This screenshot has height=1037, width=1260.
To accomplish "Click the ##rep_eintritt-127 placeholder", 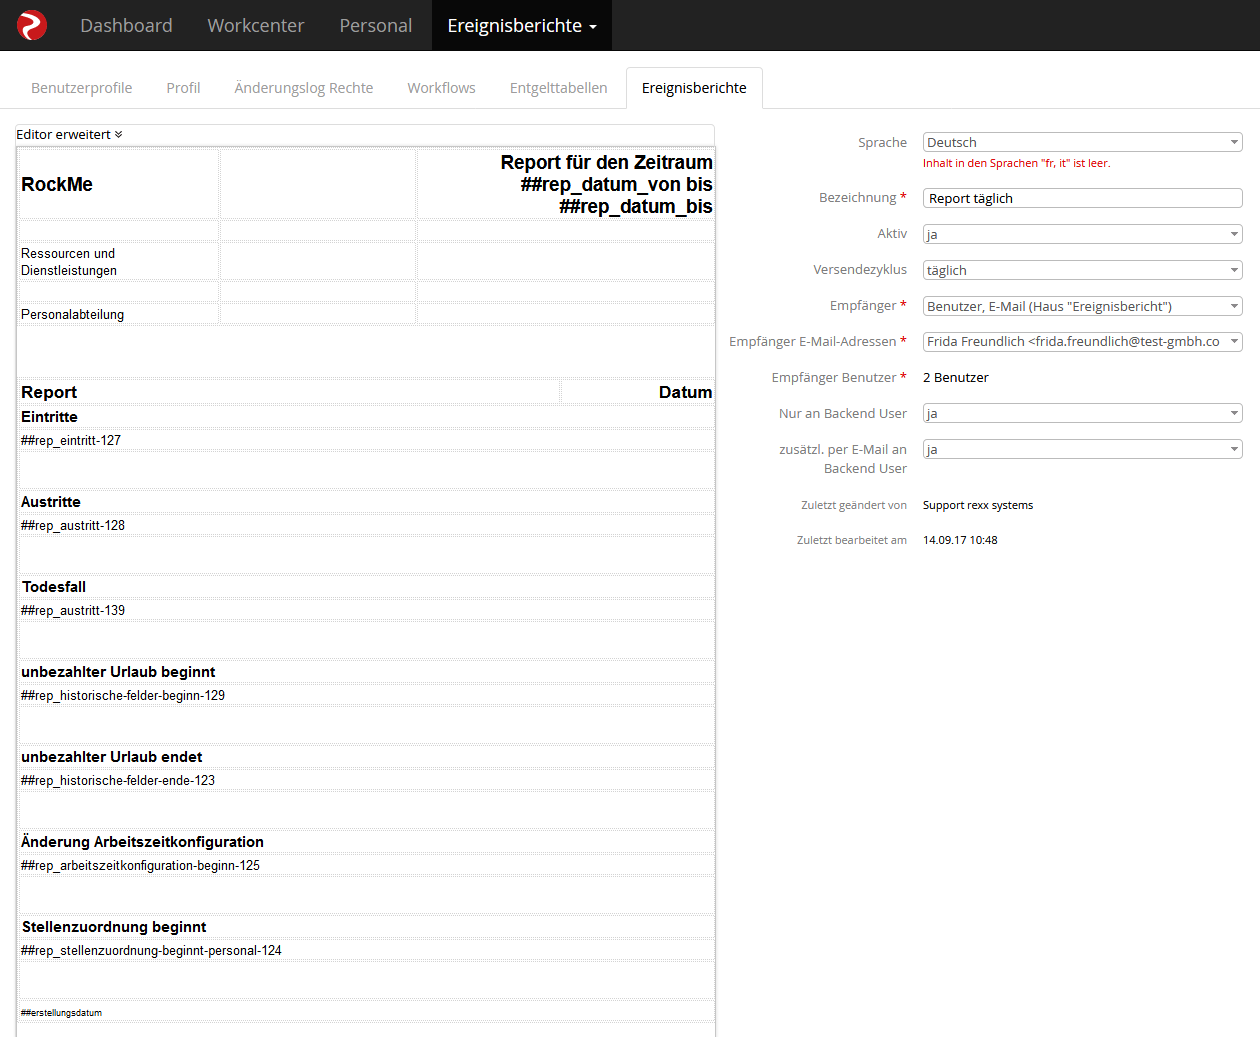I will click(71, 440).
